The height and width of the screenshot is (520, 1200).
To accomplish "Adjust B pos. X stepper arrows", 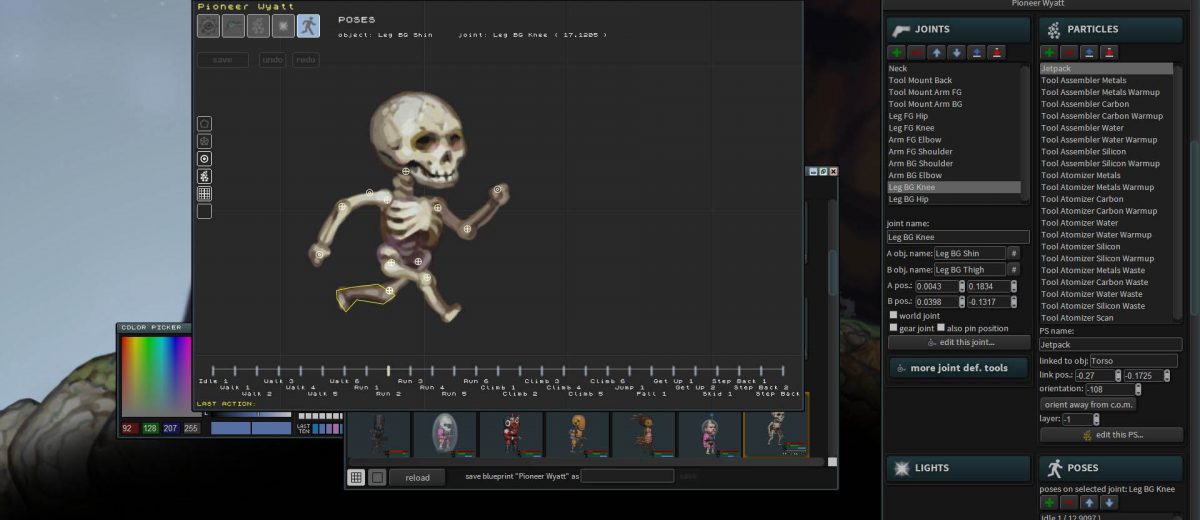I will tap(962, 302).
